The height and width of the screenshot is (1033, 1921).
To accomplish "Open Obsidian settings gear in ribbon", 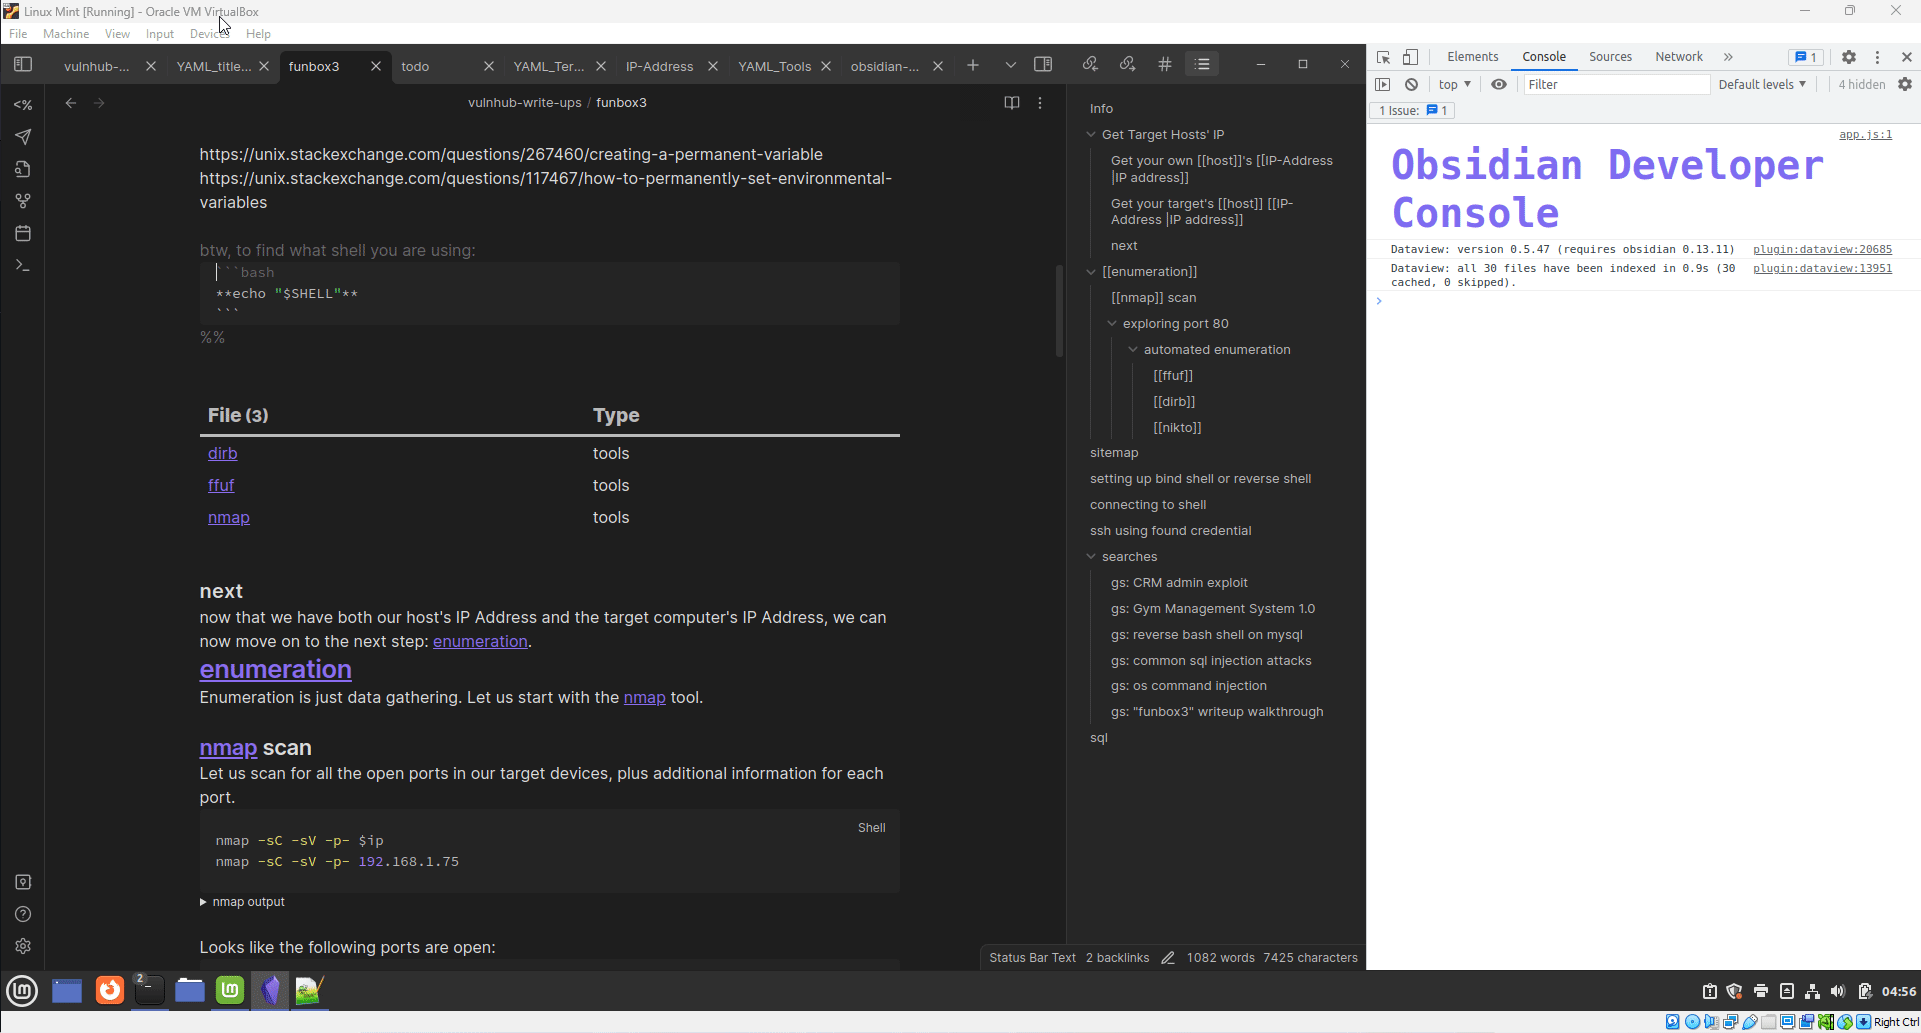I will pyautogui.click(x=23, y=946).
